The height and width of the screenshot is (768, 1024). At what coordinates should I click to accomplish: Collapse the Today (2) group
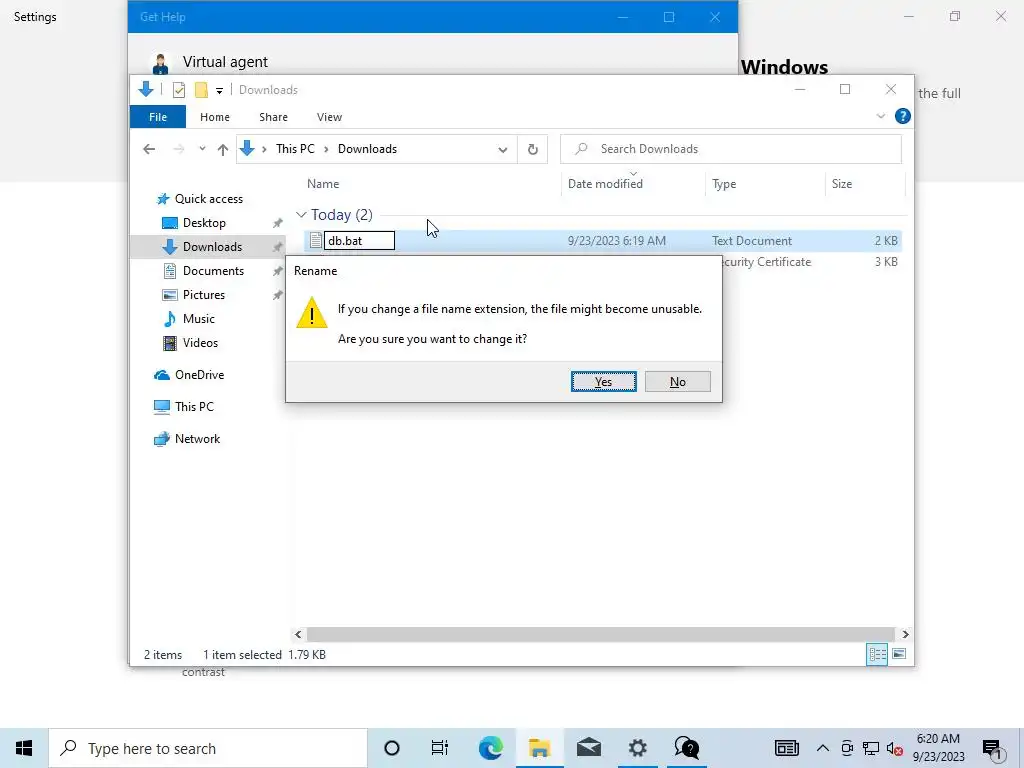click(x=300, y=214)
